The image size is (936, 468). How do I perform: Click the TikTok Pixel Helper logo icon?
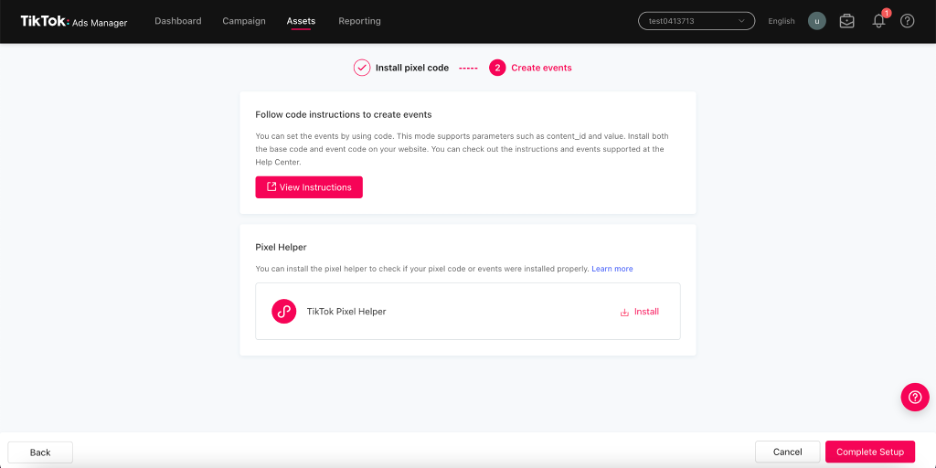tap(284, 311)
